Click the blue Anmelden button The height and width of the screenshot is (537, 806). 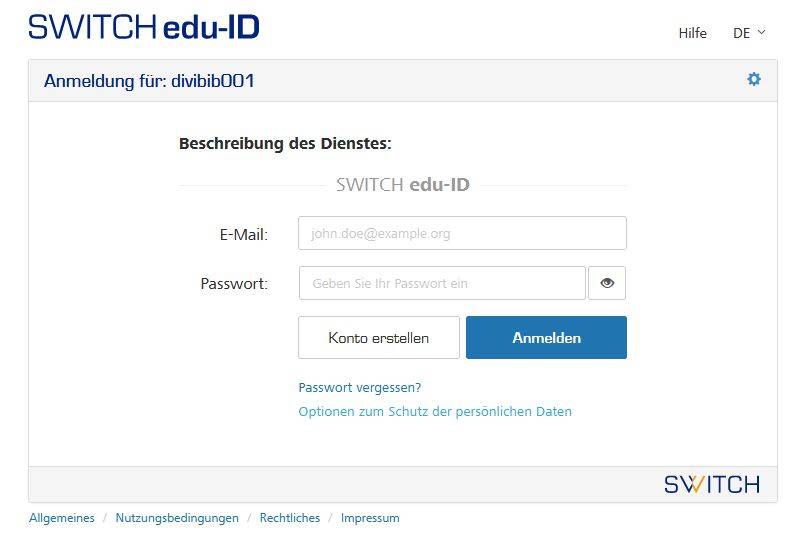tap(546, 338)
